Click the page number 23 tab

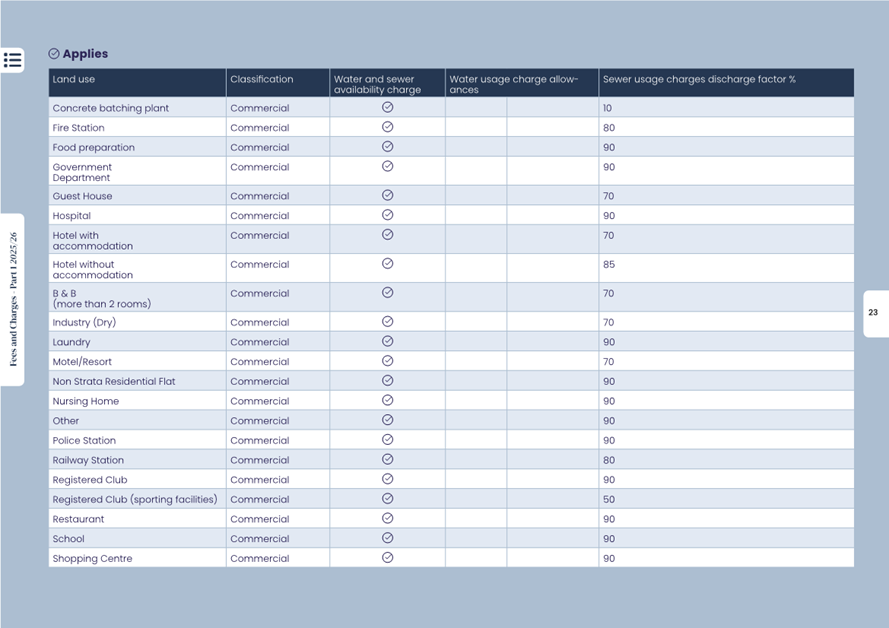874,313
